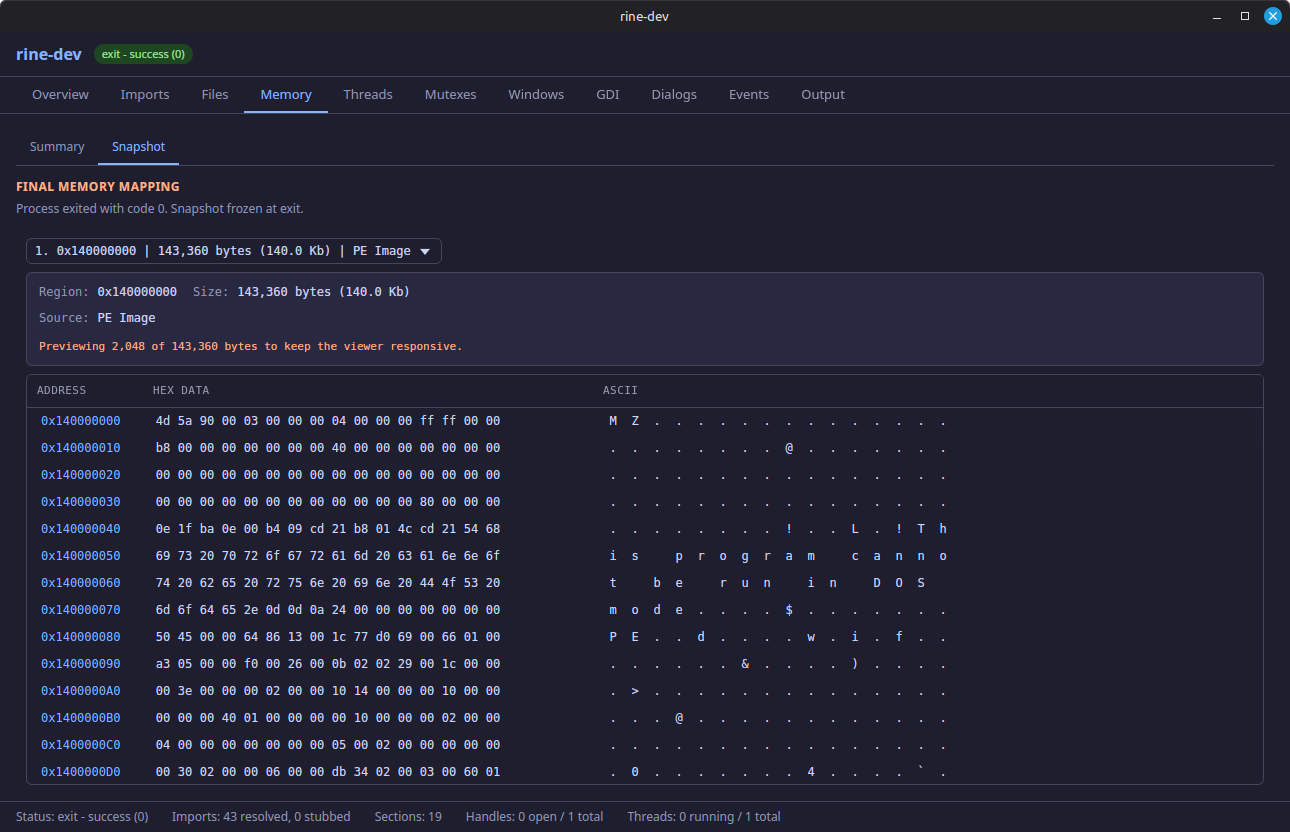Image resolution: width=1290 pixels, height=832 pixels.
Task: Open the Windows tab
Action: 535,94
